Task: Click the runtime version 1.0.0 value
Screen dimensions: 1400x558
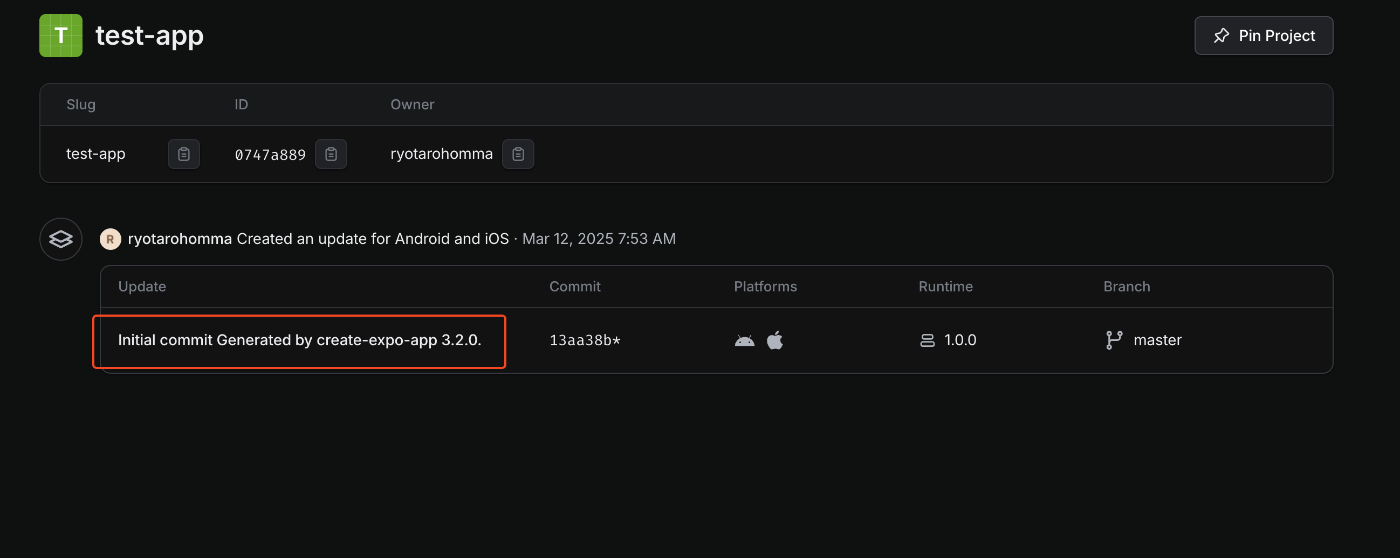Action: pos(960,340)
